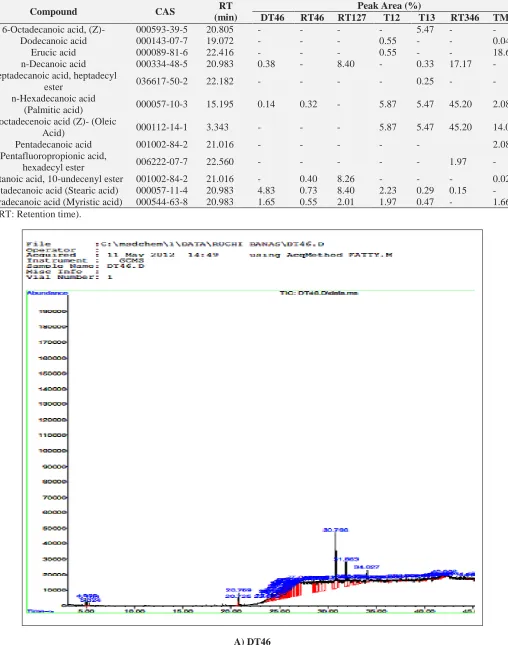Click retention time '22.560'
The image size is (508, 645).
tap(220, 162)
